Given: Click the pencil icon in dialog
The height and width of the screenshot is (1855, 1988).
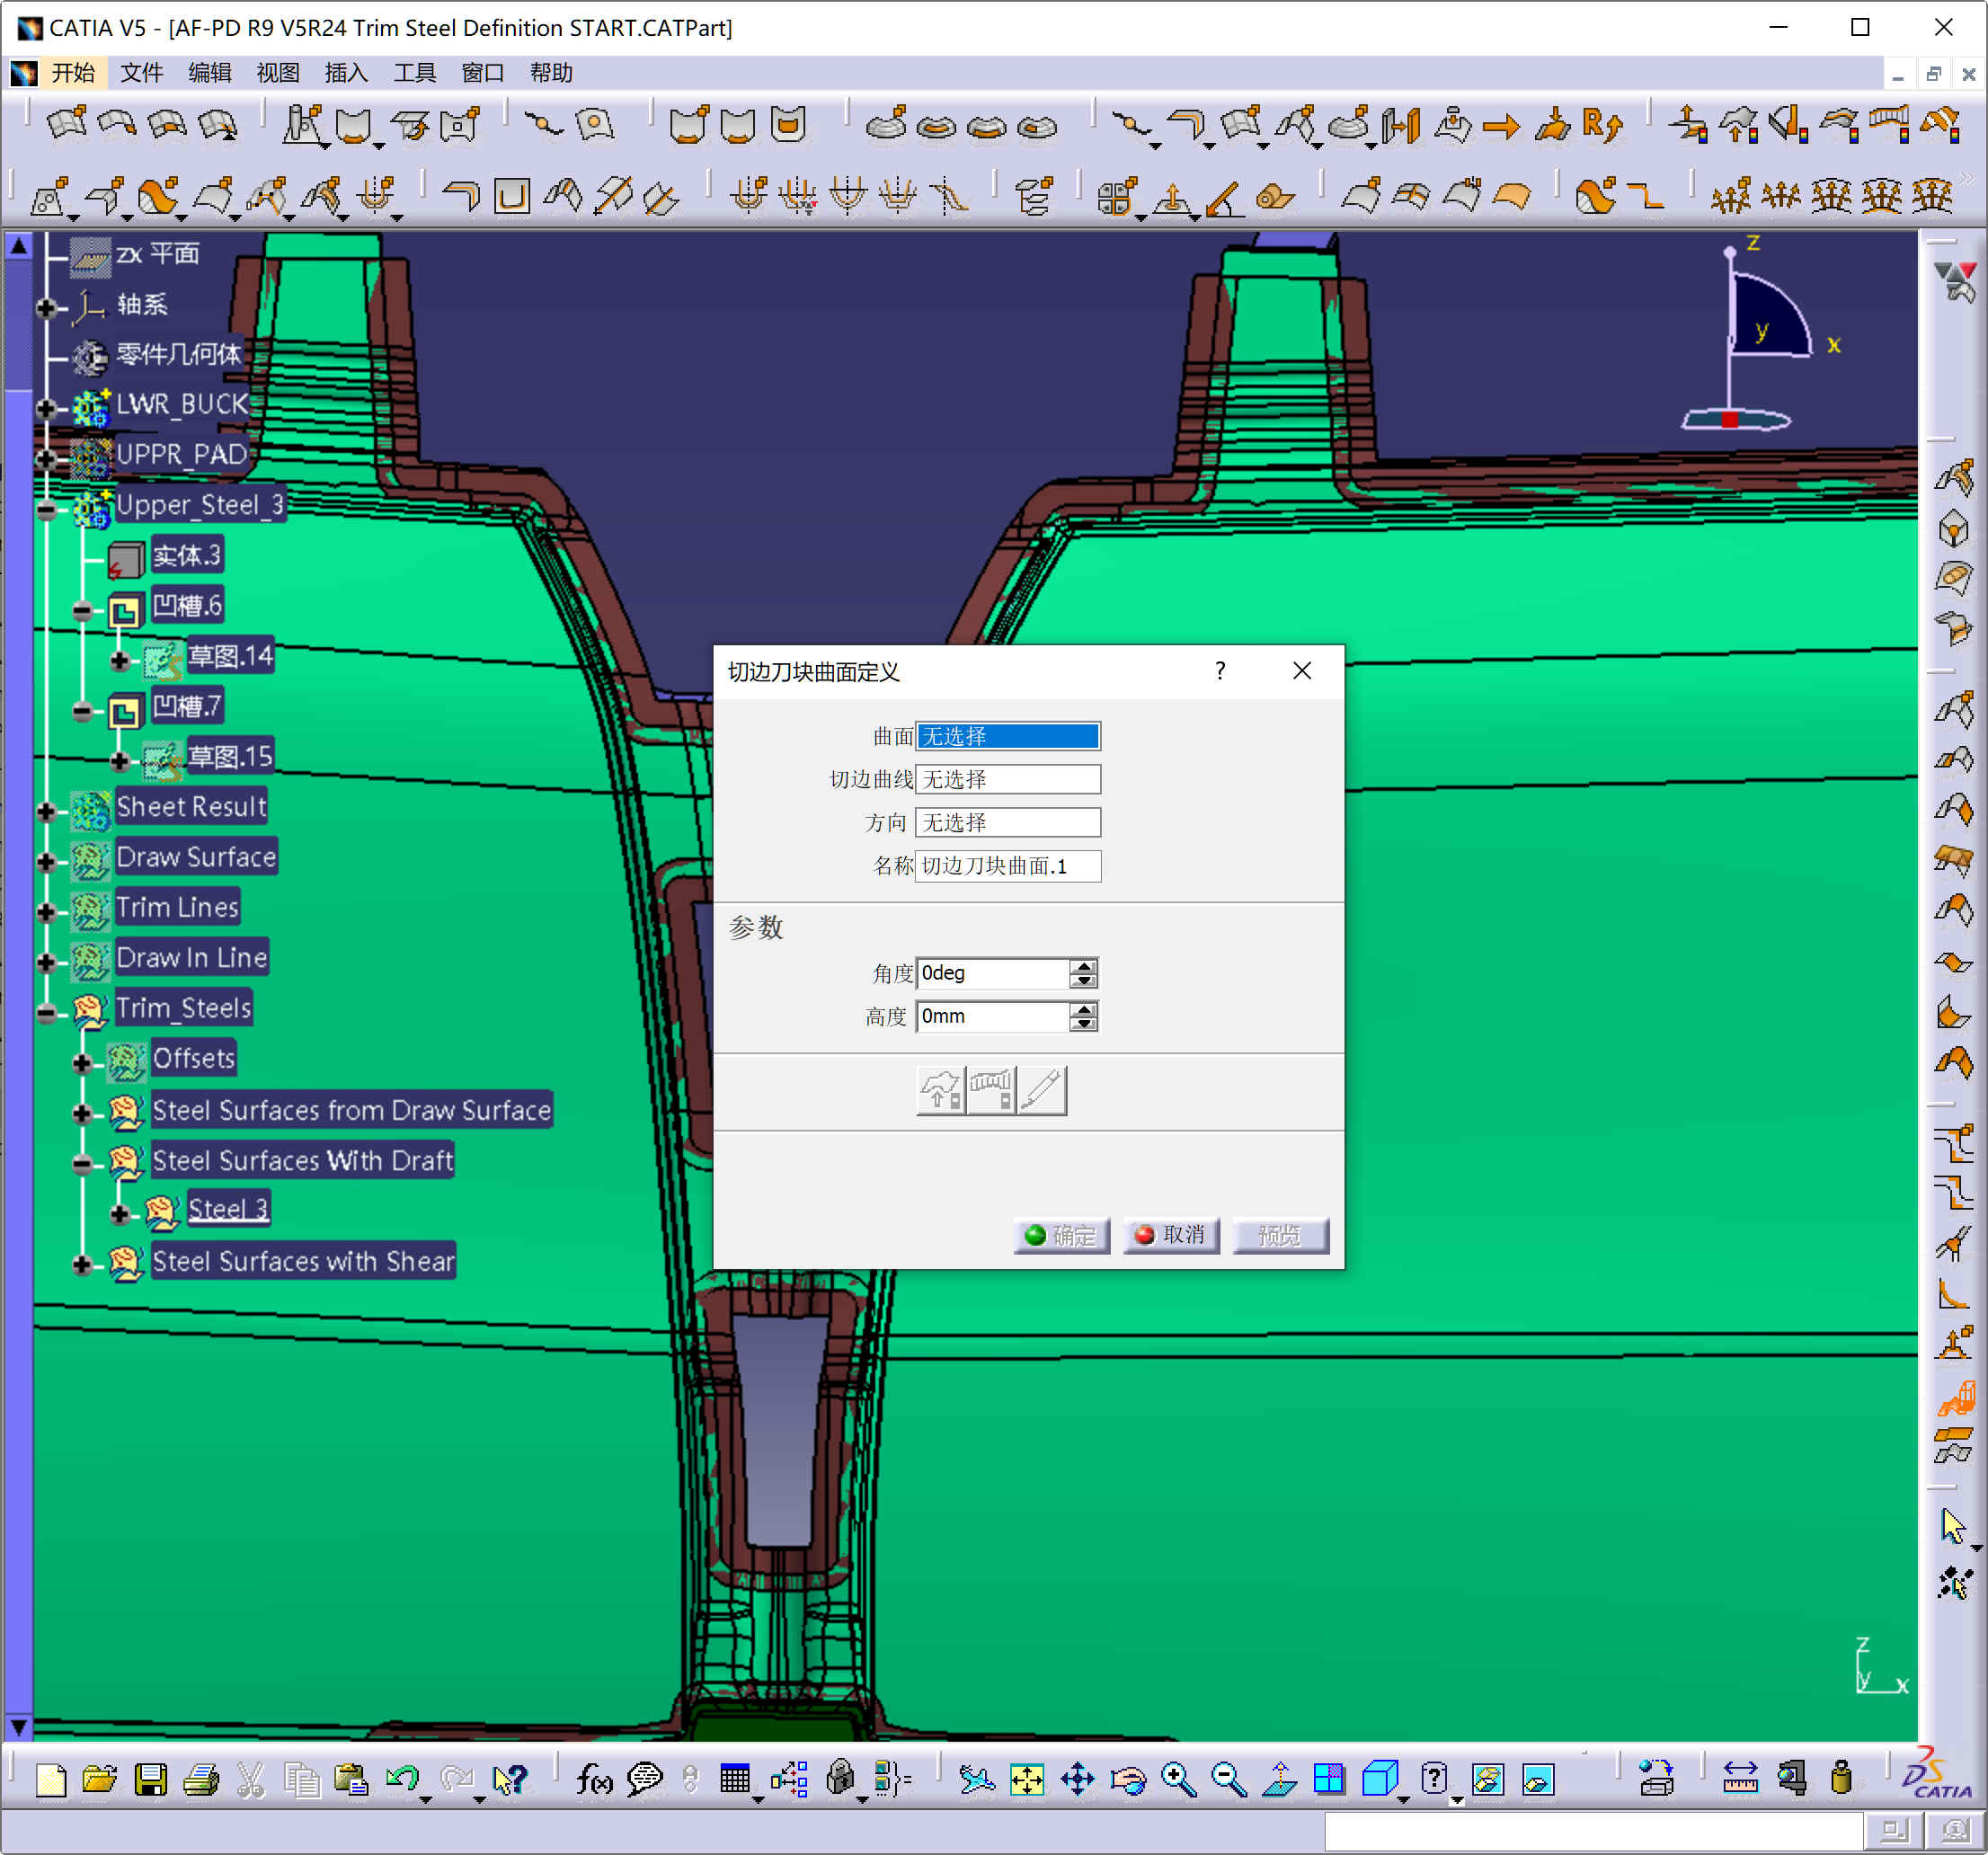Looking at the screenshot, I should click(x=1041, y=1090).
